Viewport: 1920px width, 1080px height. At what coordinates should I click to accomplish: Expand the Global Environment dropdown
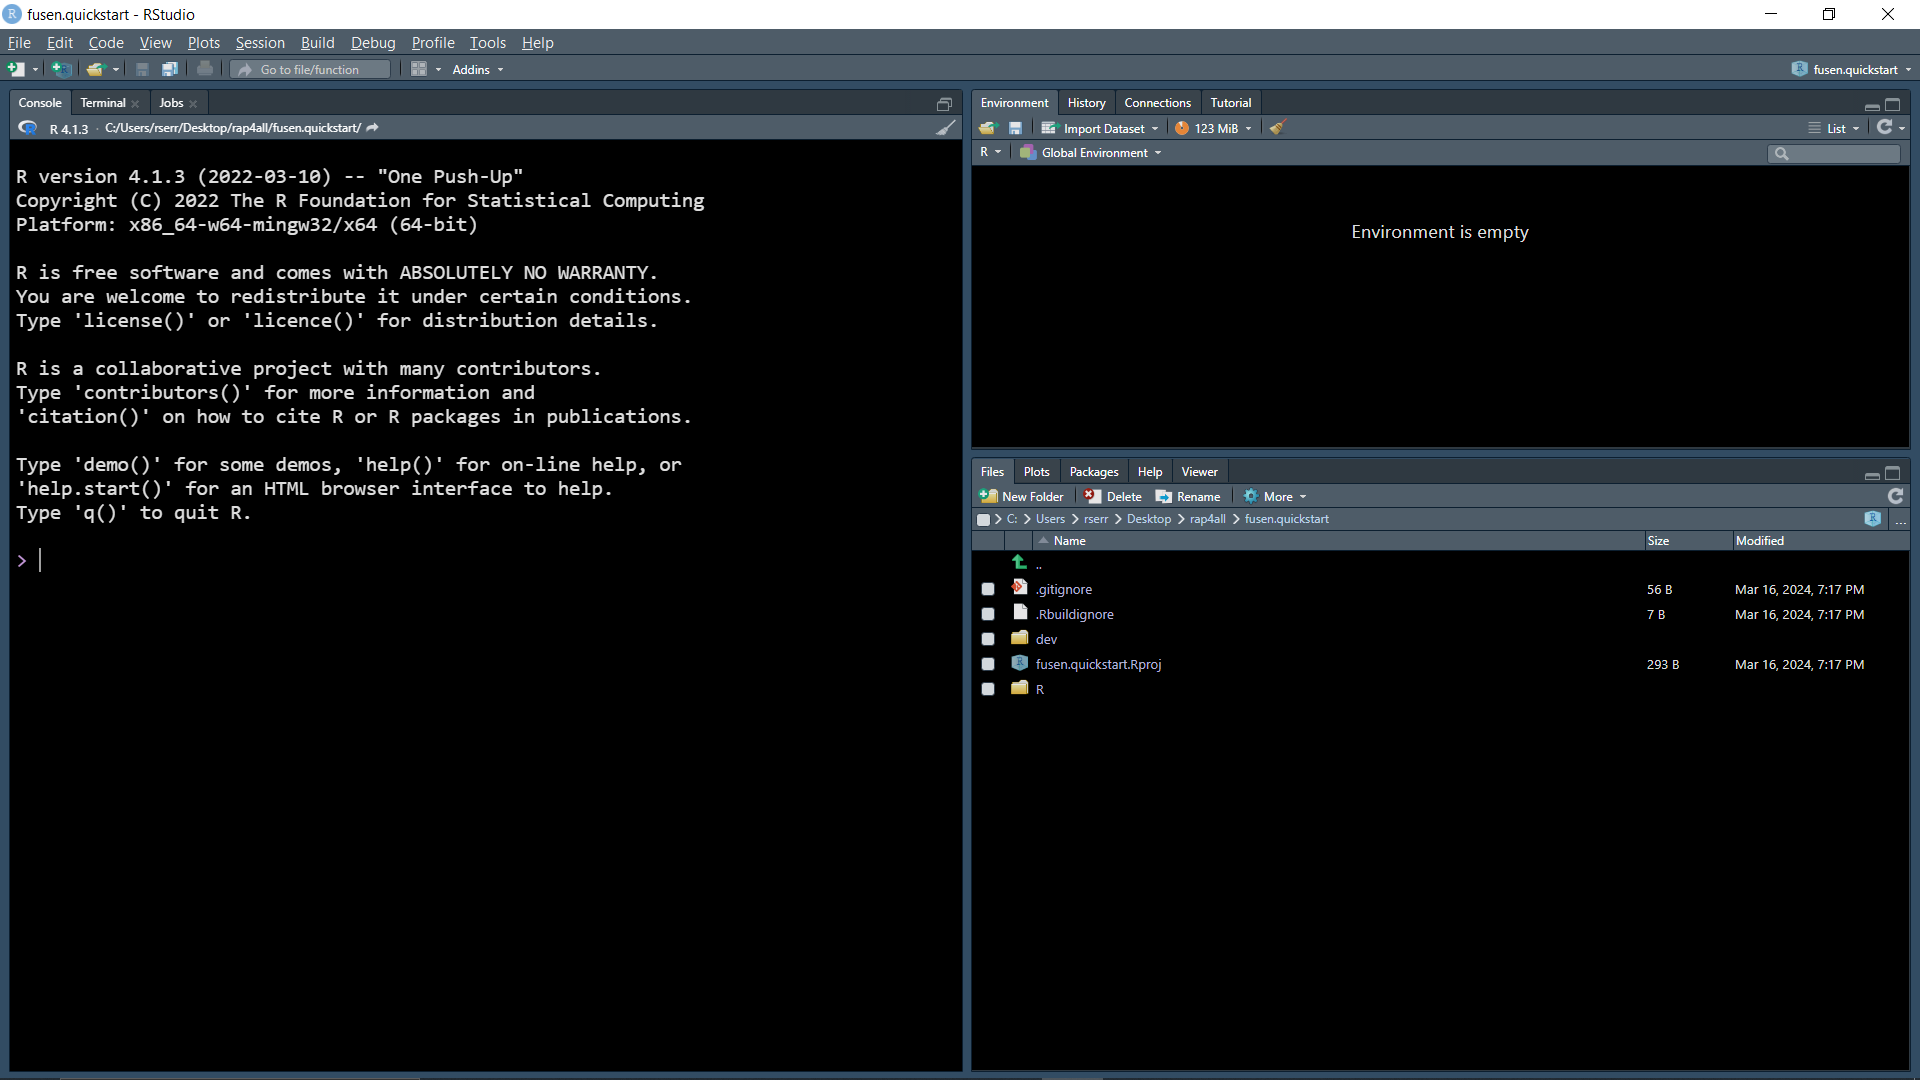(x=1095, y=153)
